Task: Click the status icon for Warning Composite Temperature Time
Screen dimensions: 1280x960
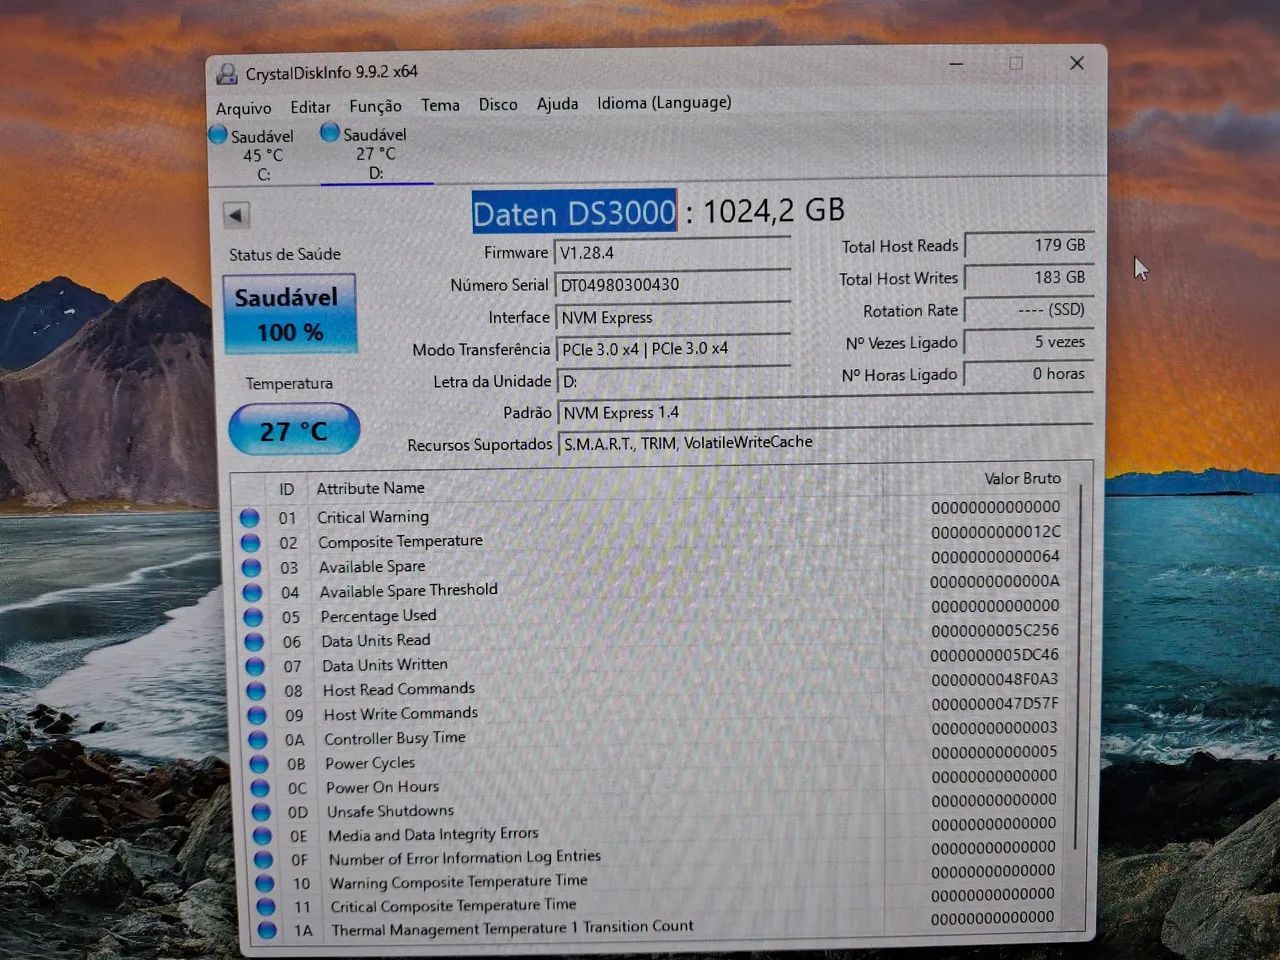Action: (264, 884)
